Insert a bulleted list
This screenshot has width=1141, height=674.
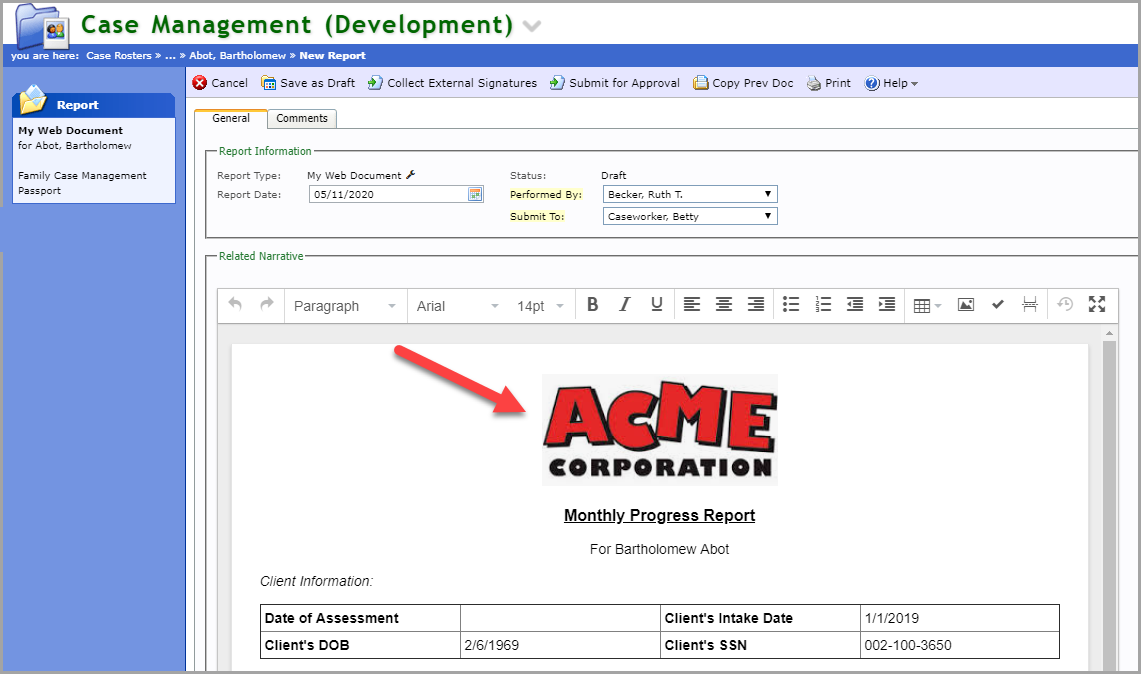pyautogui.click(x=791, y=305)
